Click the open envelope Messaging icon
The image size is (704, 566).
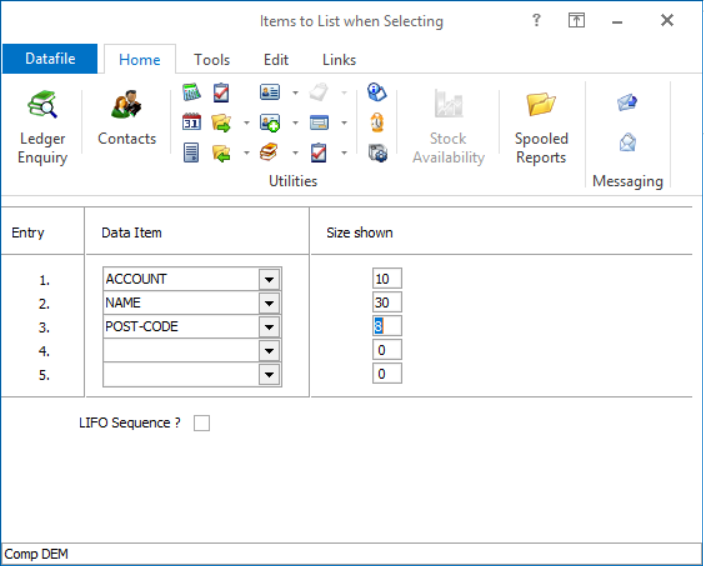tap(627, 142)
